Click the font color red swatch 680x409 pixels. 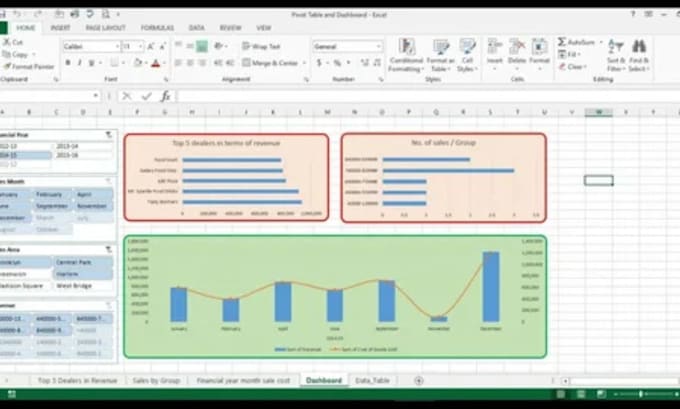[x=156, y=63]
